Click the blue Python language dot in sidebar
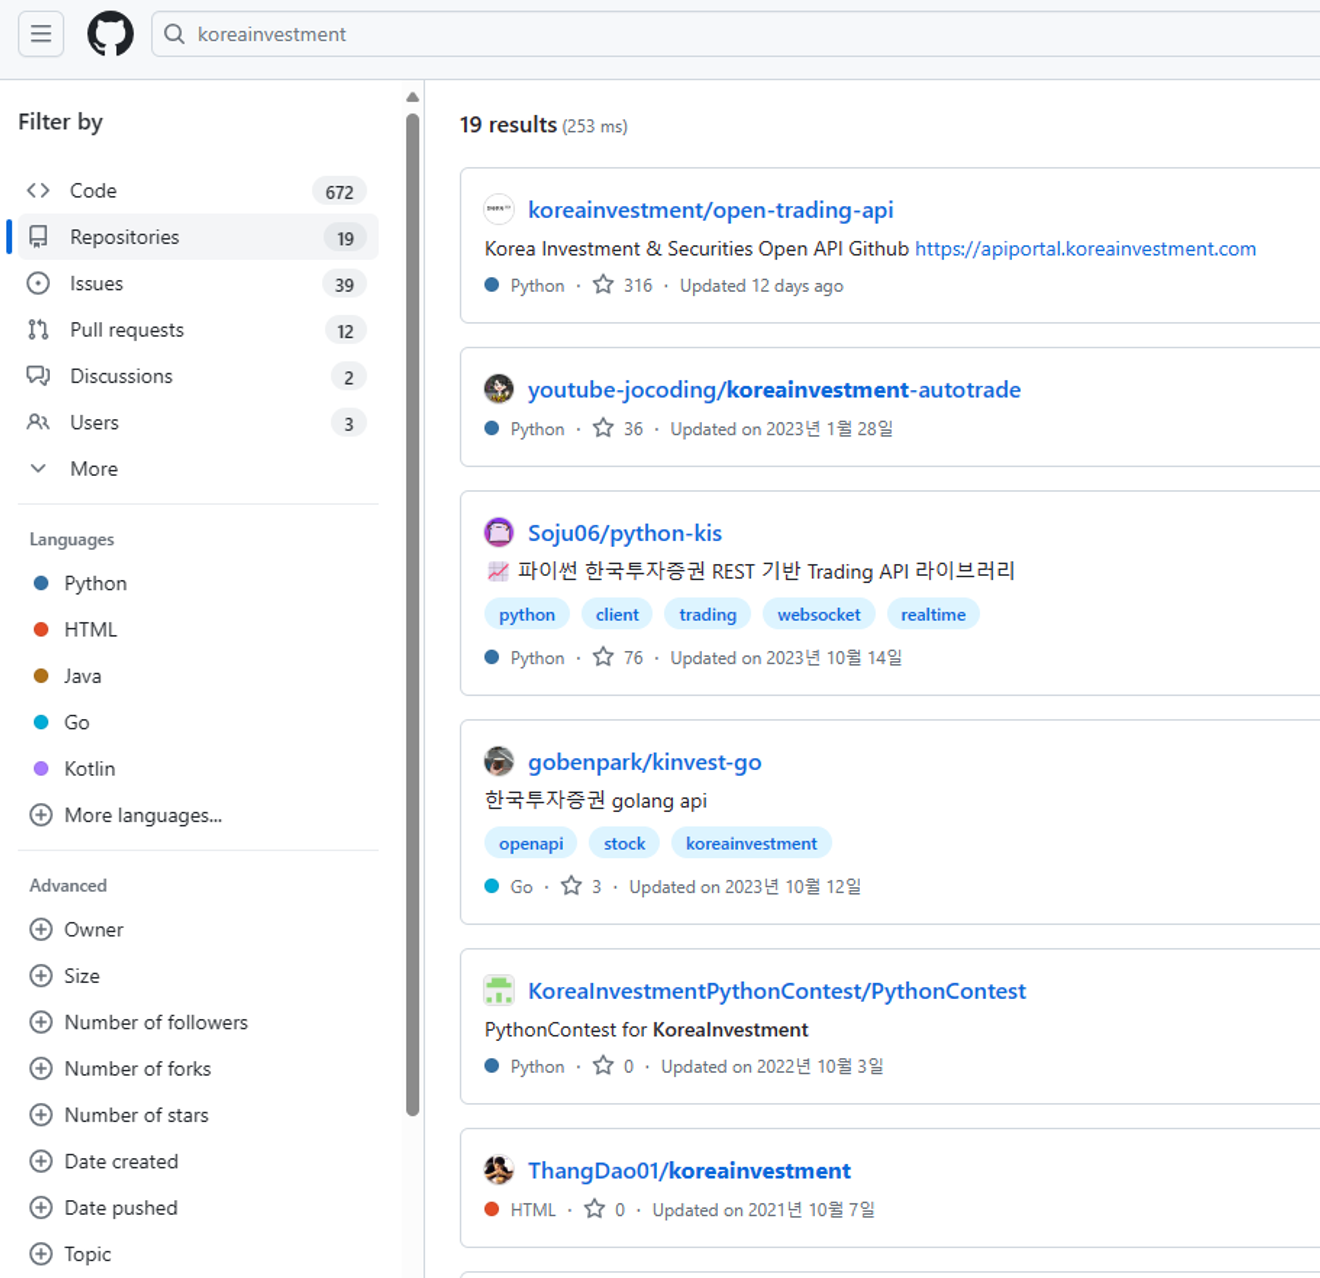This screenshot has height=1278, width=1320. 41,583
